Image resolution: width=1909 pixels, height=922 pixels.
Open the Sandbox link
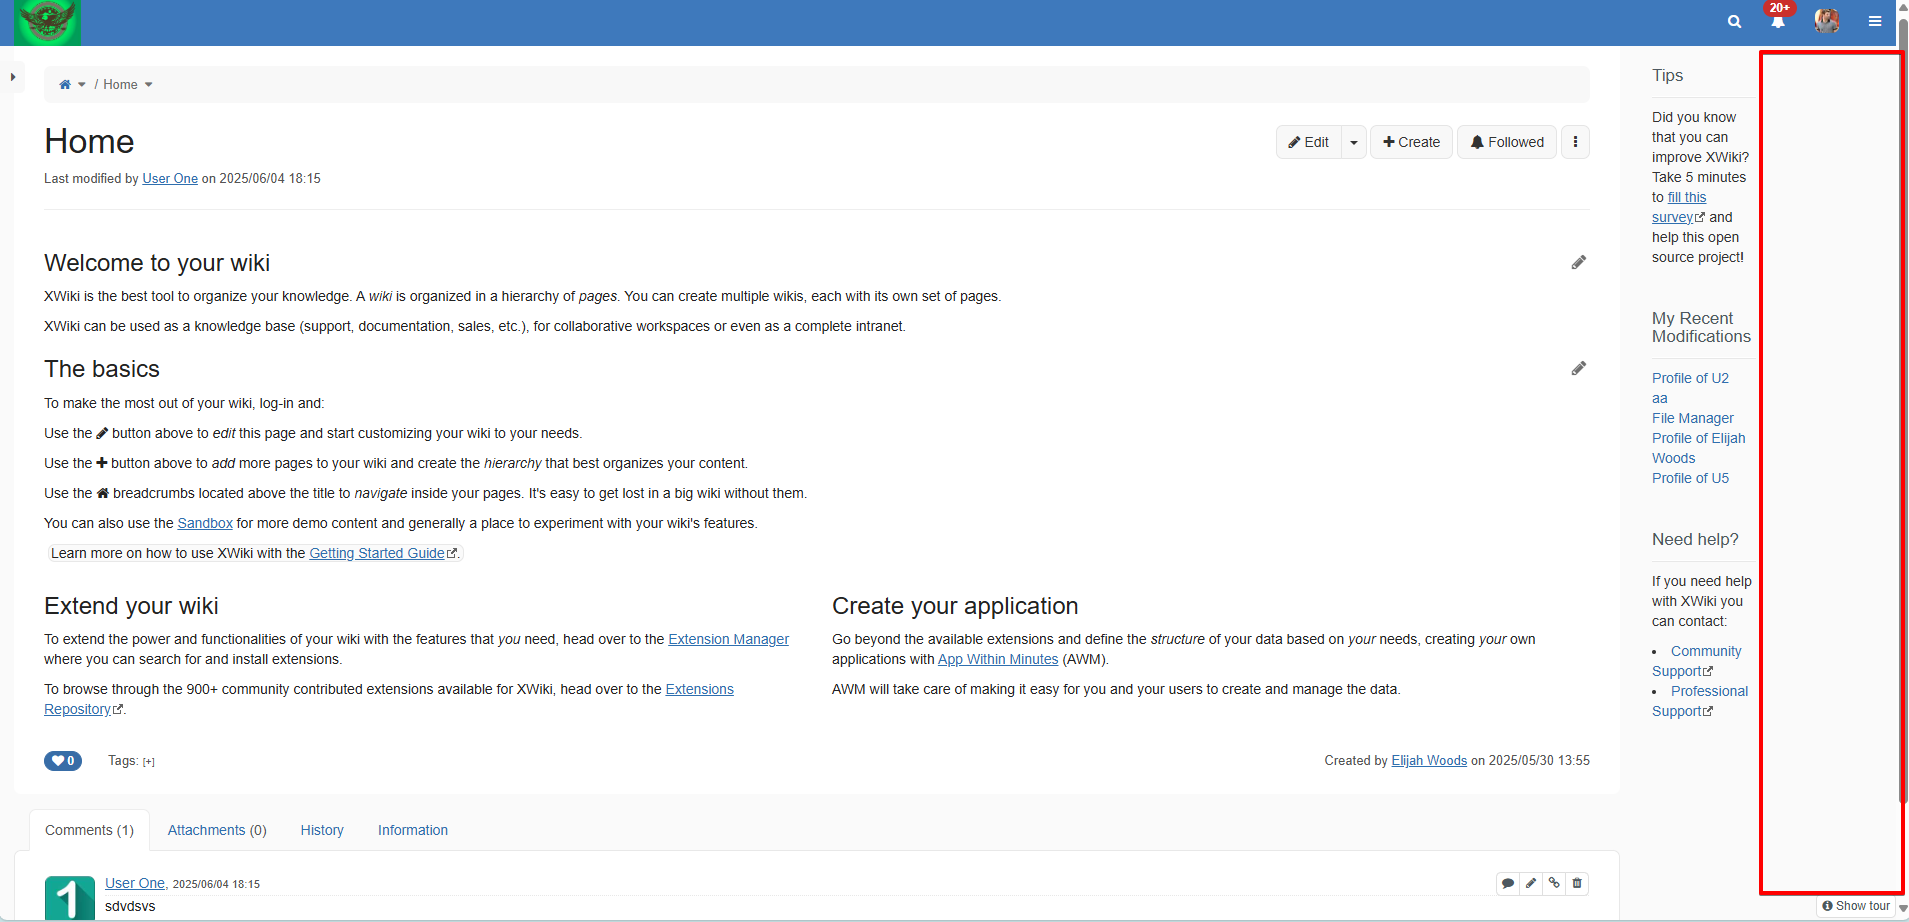[x=205, y=523]
